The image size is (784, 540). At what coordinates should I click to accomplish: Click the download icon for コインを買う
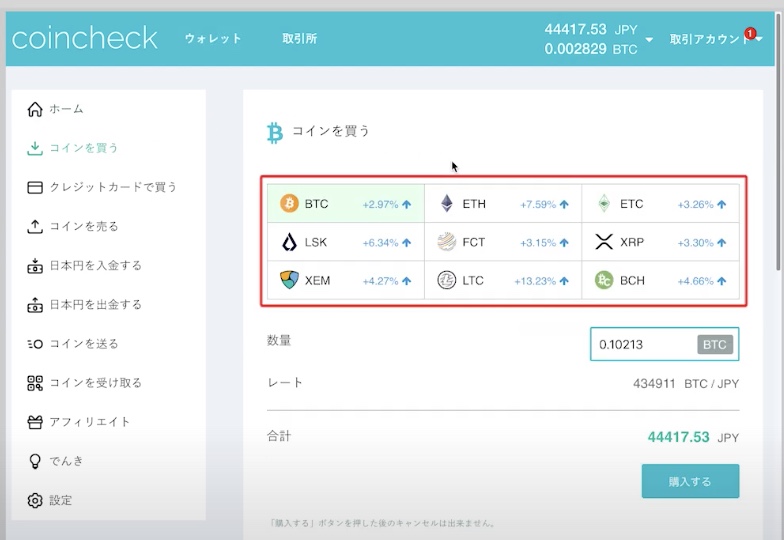[x=35, y=148]
